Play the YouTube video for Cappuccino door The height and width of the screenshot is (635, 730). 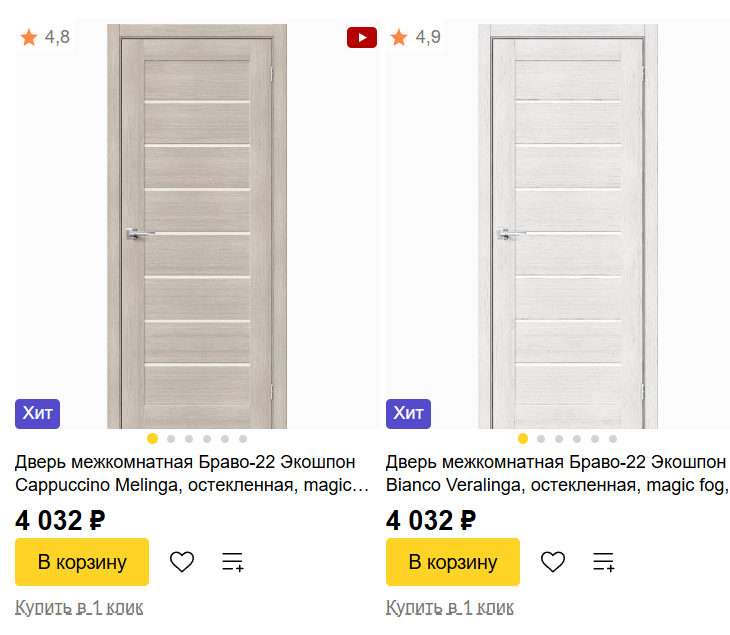tap(361, 38)
